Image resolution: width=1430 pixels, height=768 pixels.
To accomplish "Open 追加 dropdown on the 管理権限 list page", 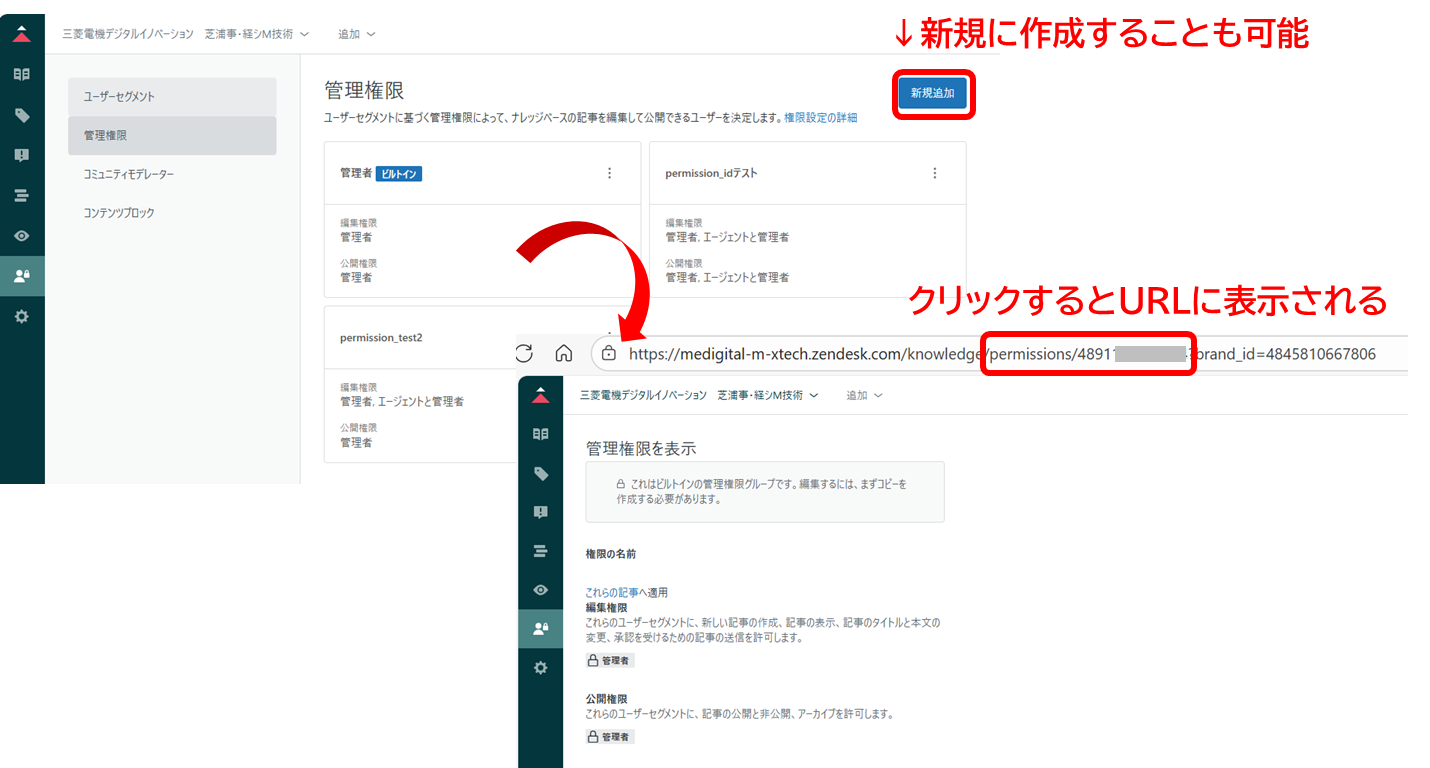I will (357, 34).
